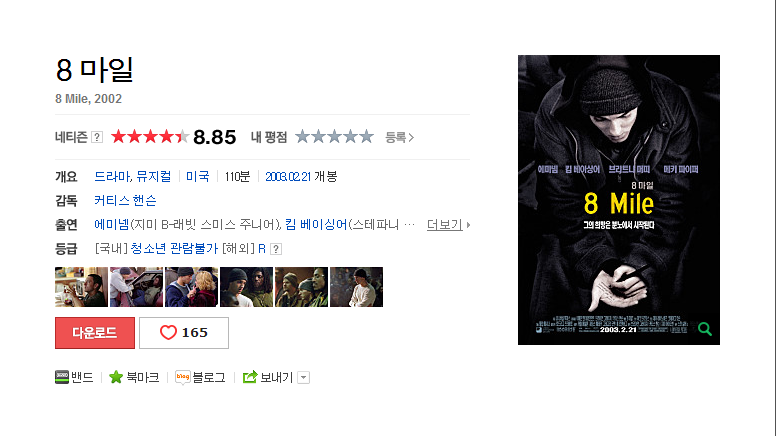776x436 pixels.
Task: Open the dropdown arrow next to 보내기
Action: pos(304,378)
